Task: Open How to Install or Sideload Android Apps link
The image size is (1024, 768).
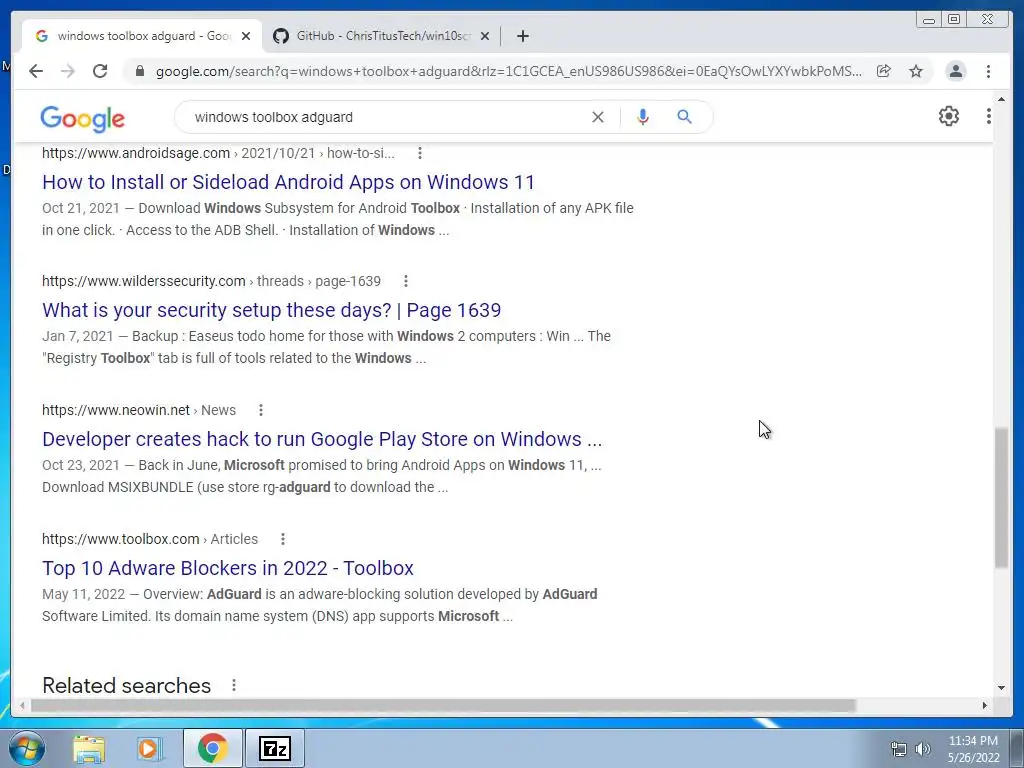Action: point(288,182)
